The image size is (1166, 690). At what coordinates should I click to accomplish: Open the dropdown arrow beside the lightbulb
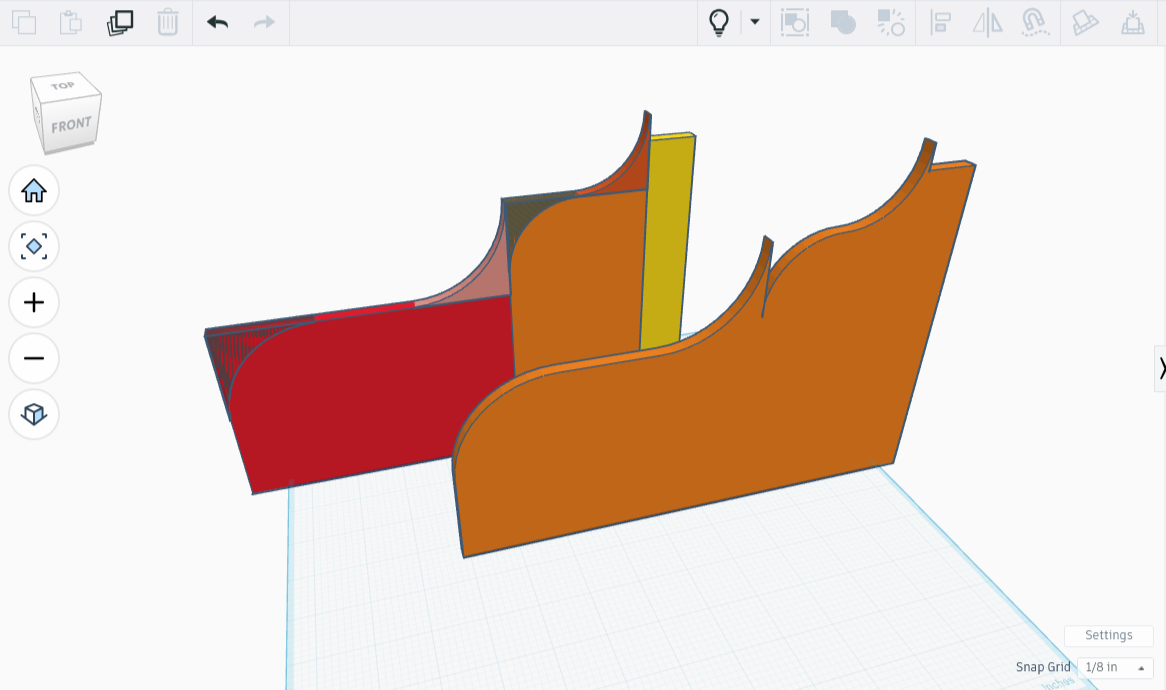coord(755,22)
